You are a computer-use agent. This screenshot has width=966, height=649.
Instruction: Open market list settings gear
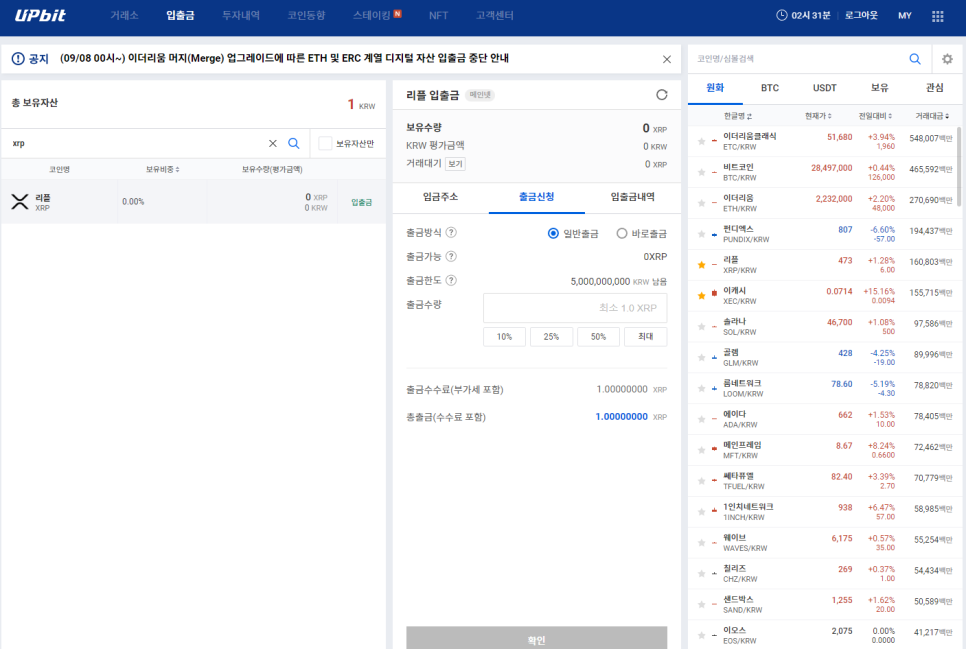pos(947,59)
